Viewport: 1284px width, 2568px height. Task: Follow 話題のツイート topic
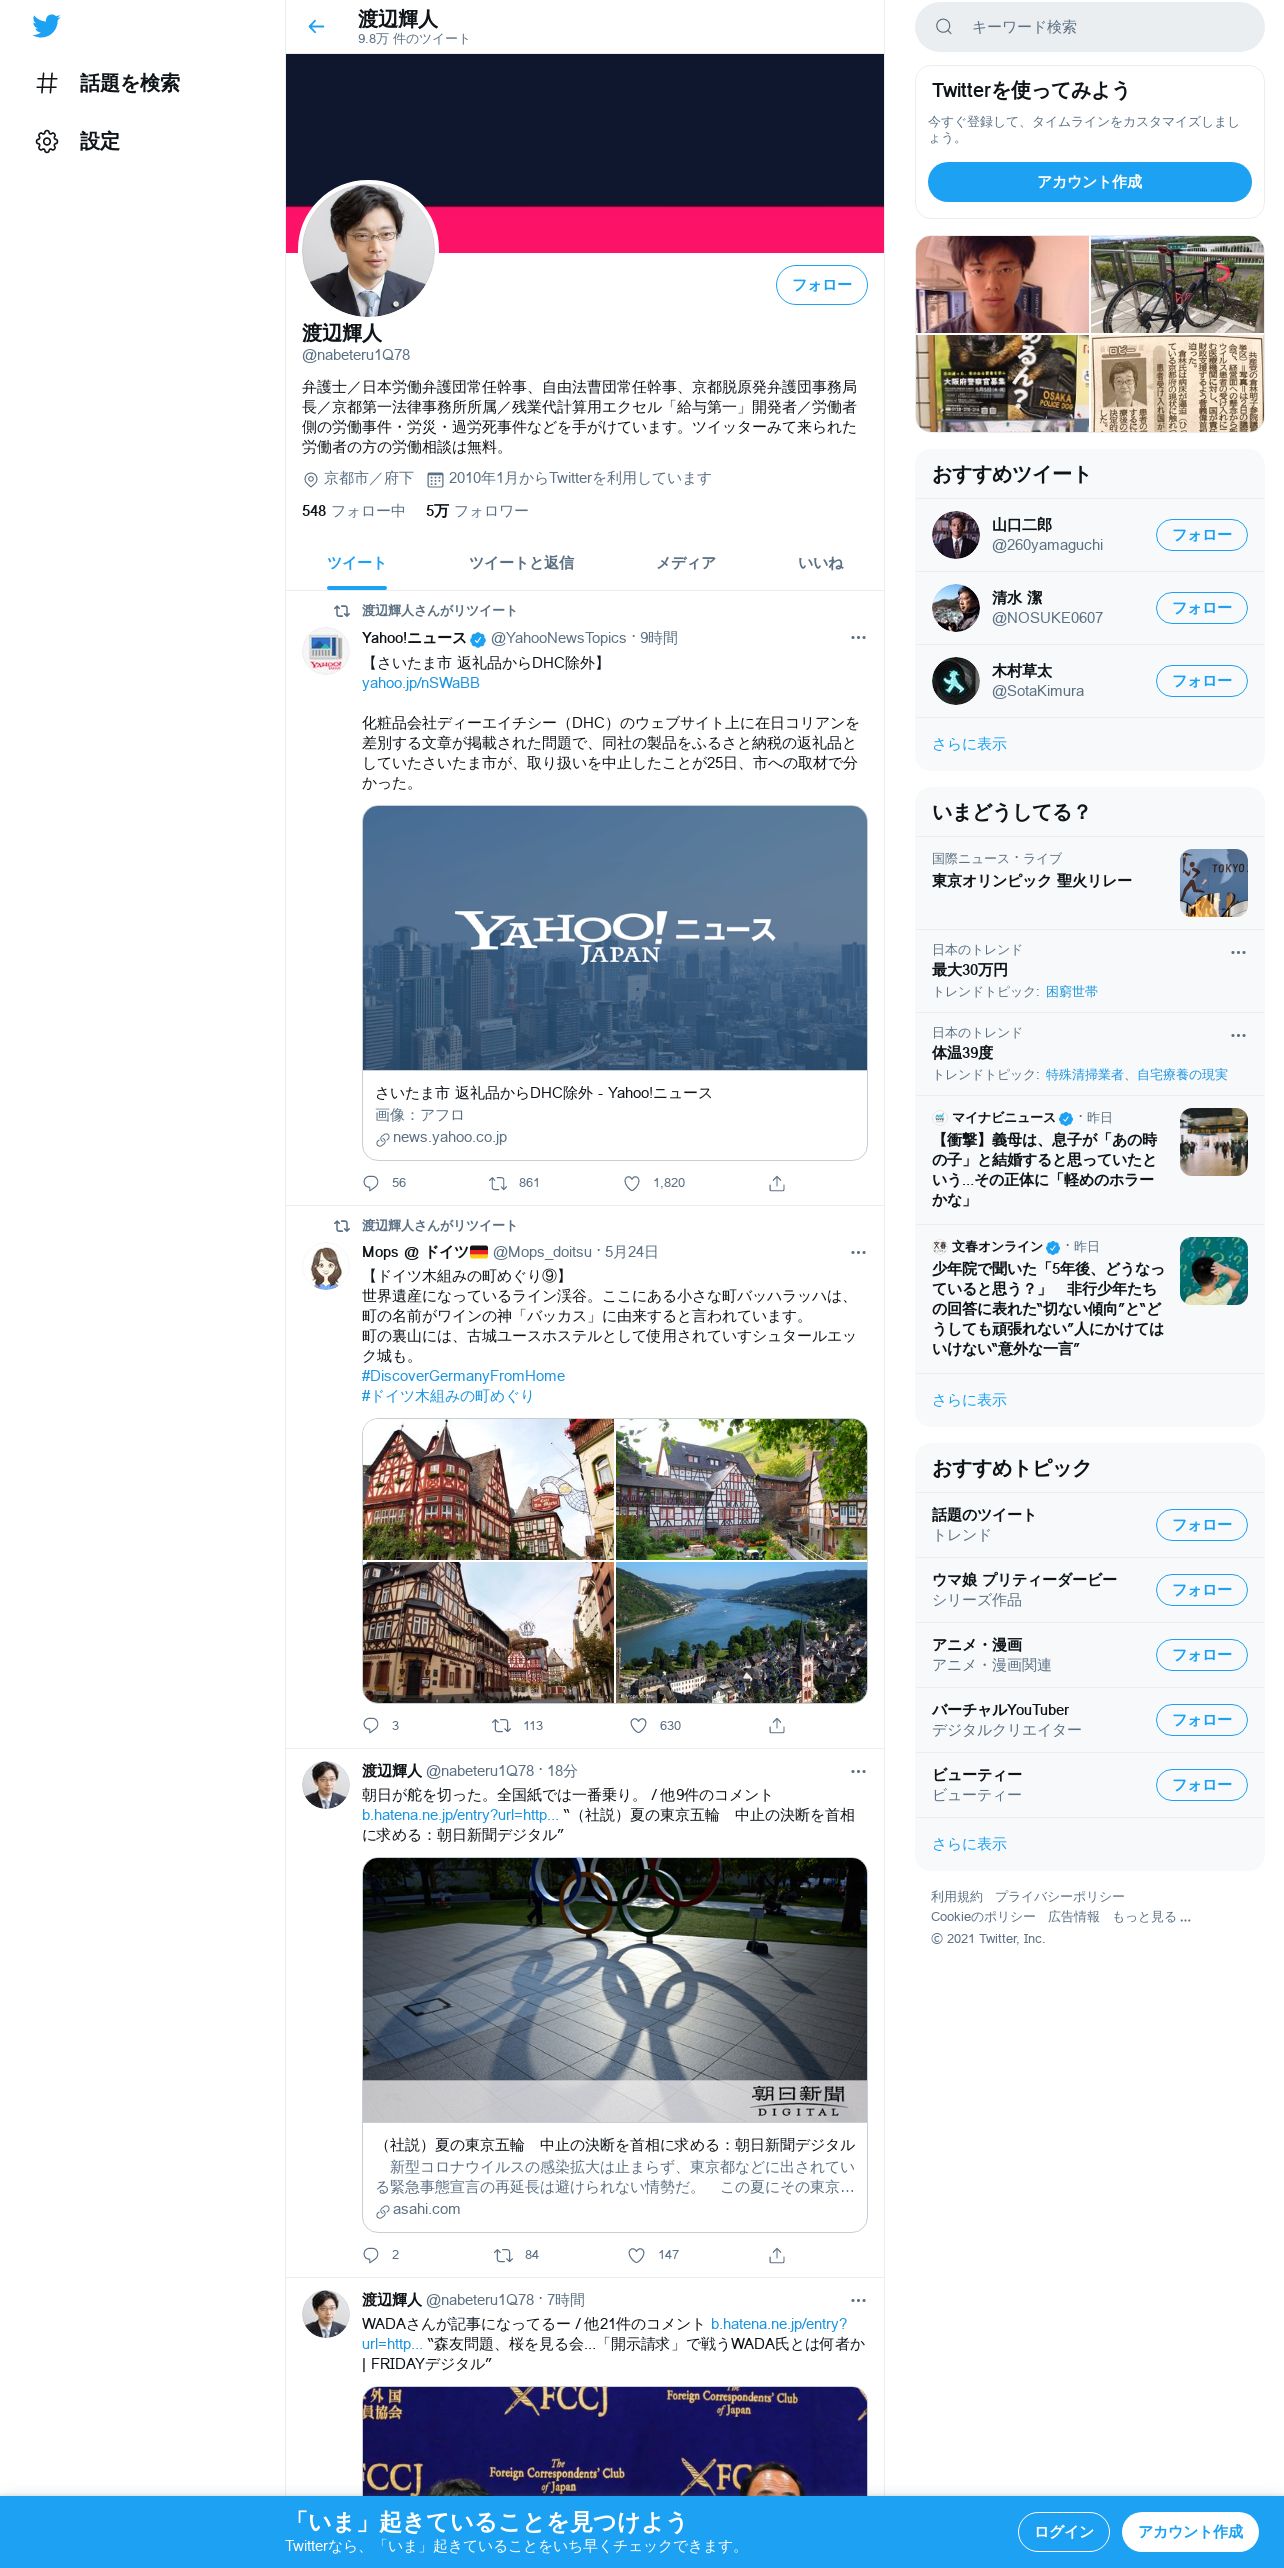(1201, 1525)
